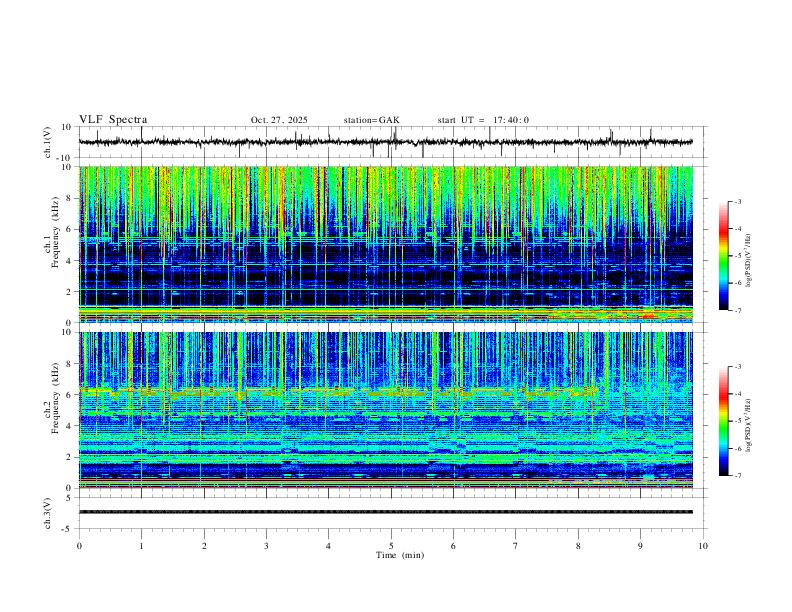792x612 pixels.
Task: Click the ch.1 'Frequency (kHz)' axis label
Action: pos(56,233)
